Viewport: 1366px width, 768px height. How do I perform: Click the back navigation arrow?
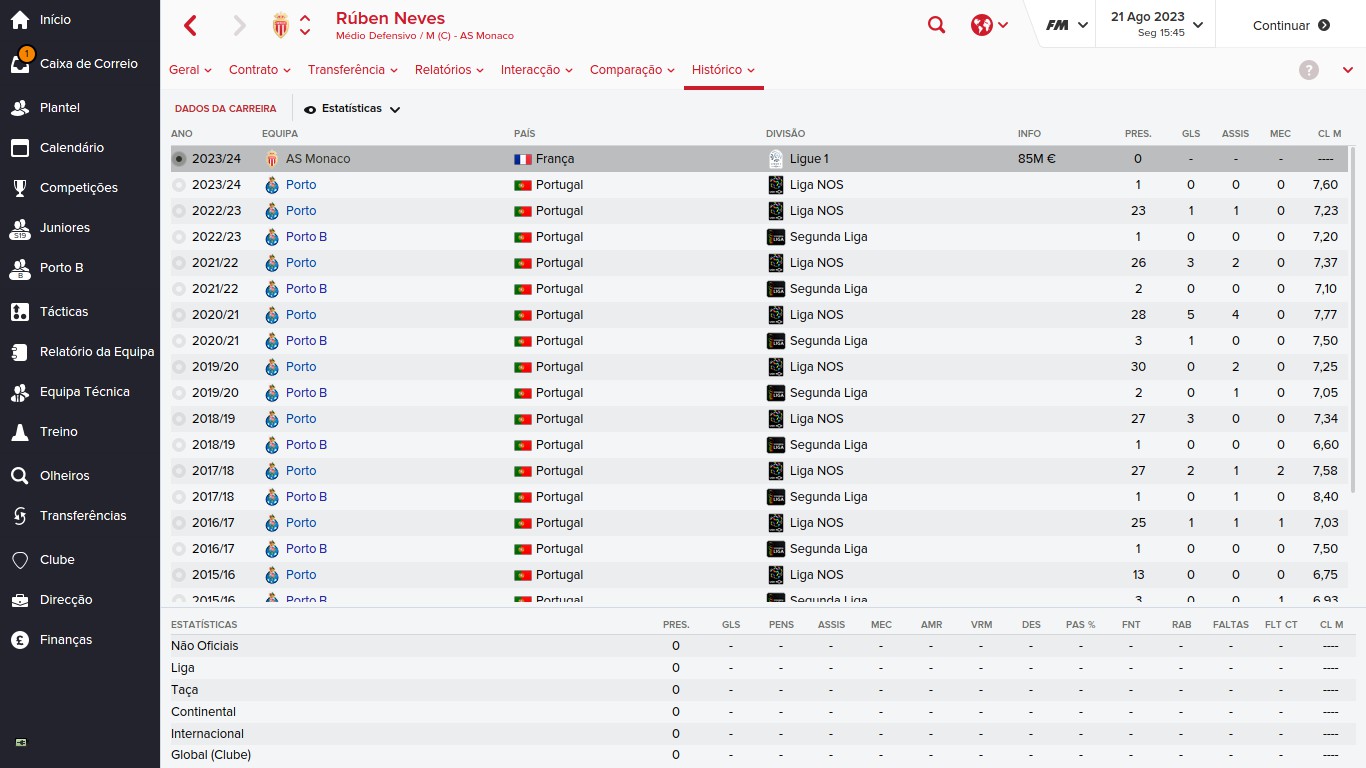point(191,26)
